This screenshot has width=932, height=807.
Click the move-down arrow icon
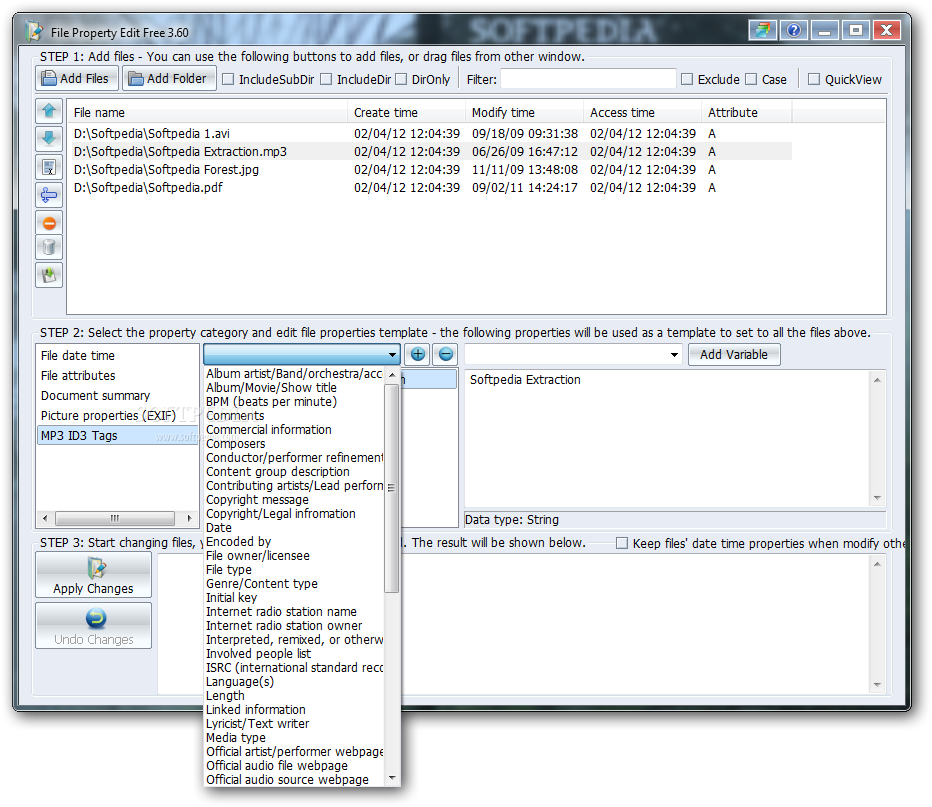pos(49,138)
